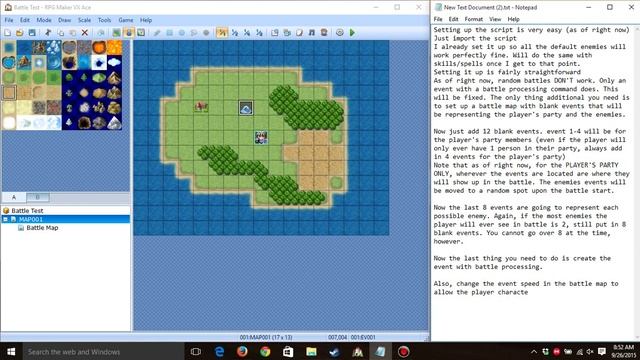Viewport: 640px width, 360px height.
Task: Switch to Event editing mode icon
Action: tap(129, 33)
